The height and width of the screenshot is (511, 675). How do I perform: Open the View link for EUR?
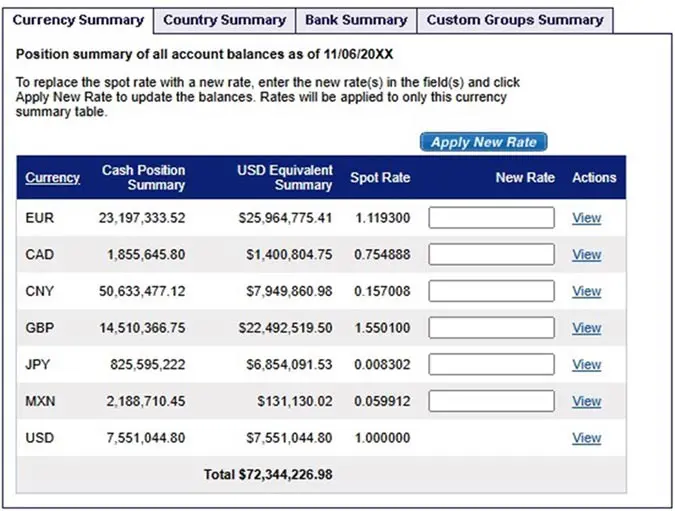[x=586, y=218]
